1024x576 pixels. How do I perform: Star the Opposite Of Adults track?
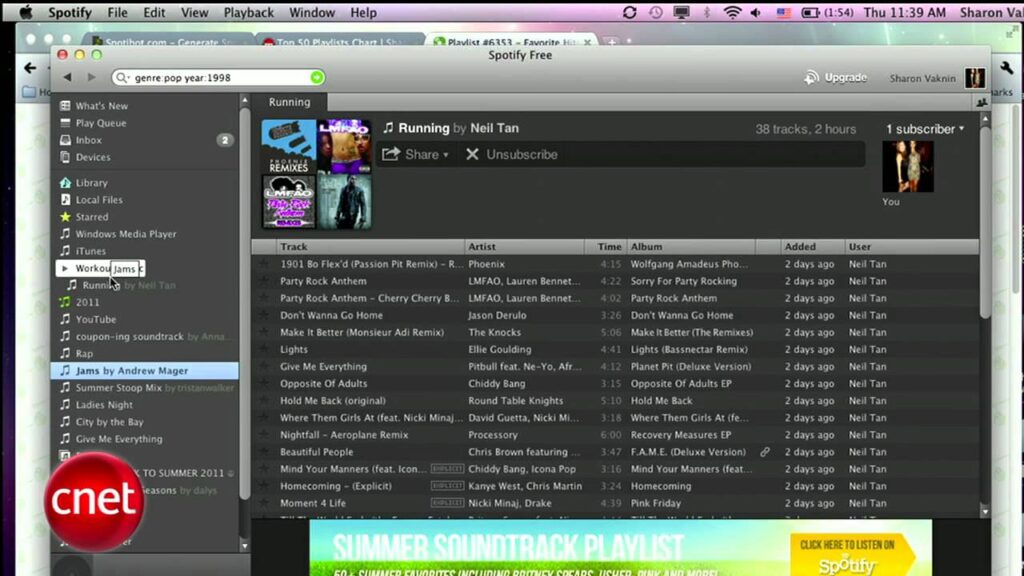264,383
